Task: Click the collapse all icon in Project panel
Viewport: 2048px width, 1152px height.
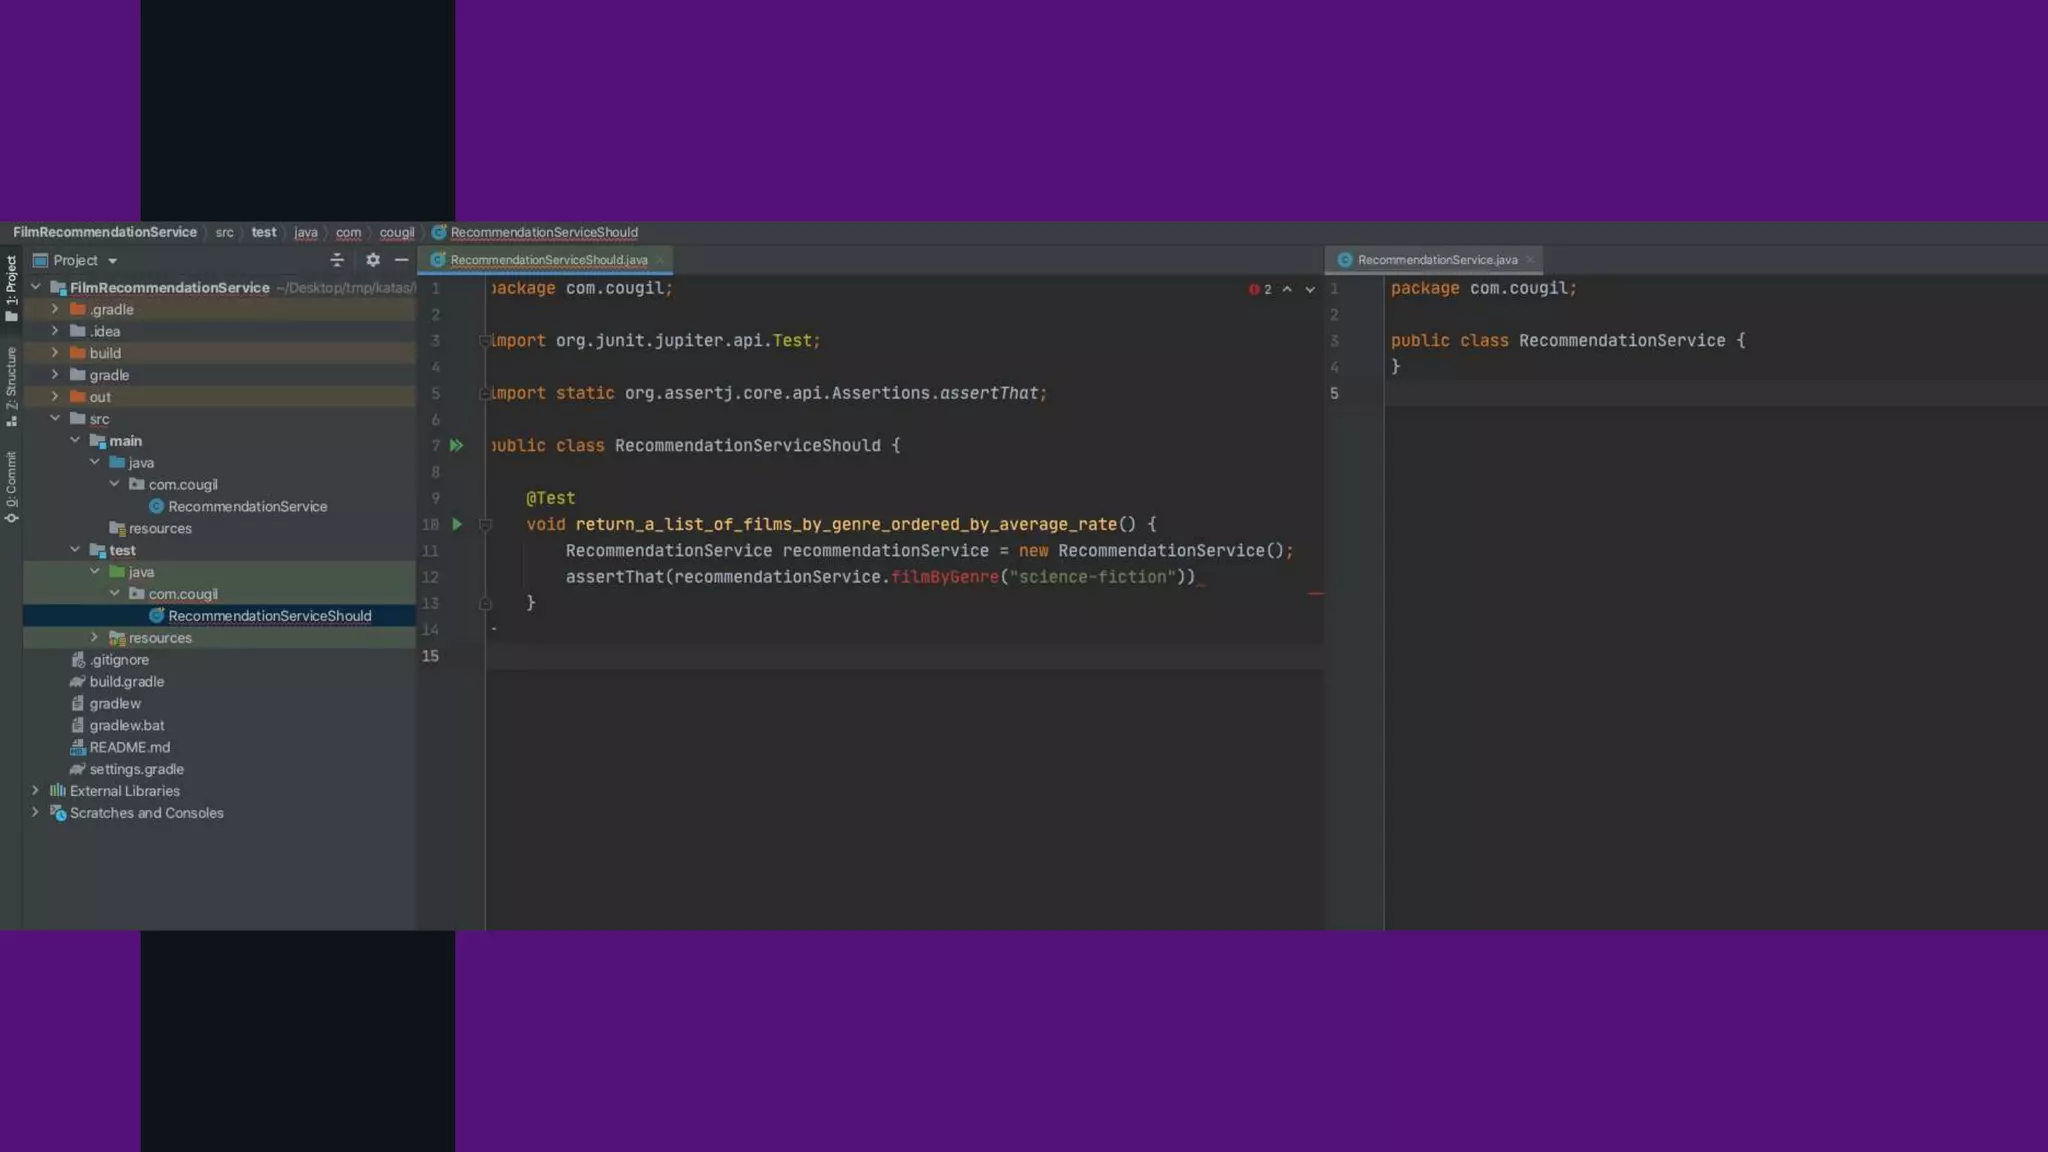Action: click(337, 260)
